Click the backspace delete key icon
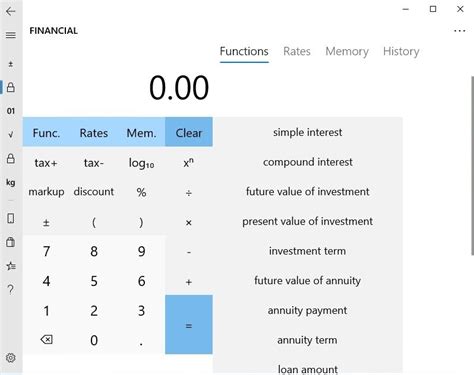Viewport: 474px width, 375px height. (46, 340)
